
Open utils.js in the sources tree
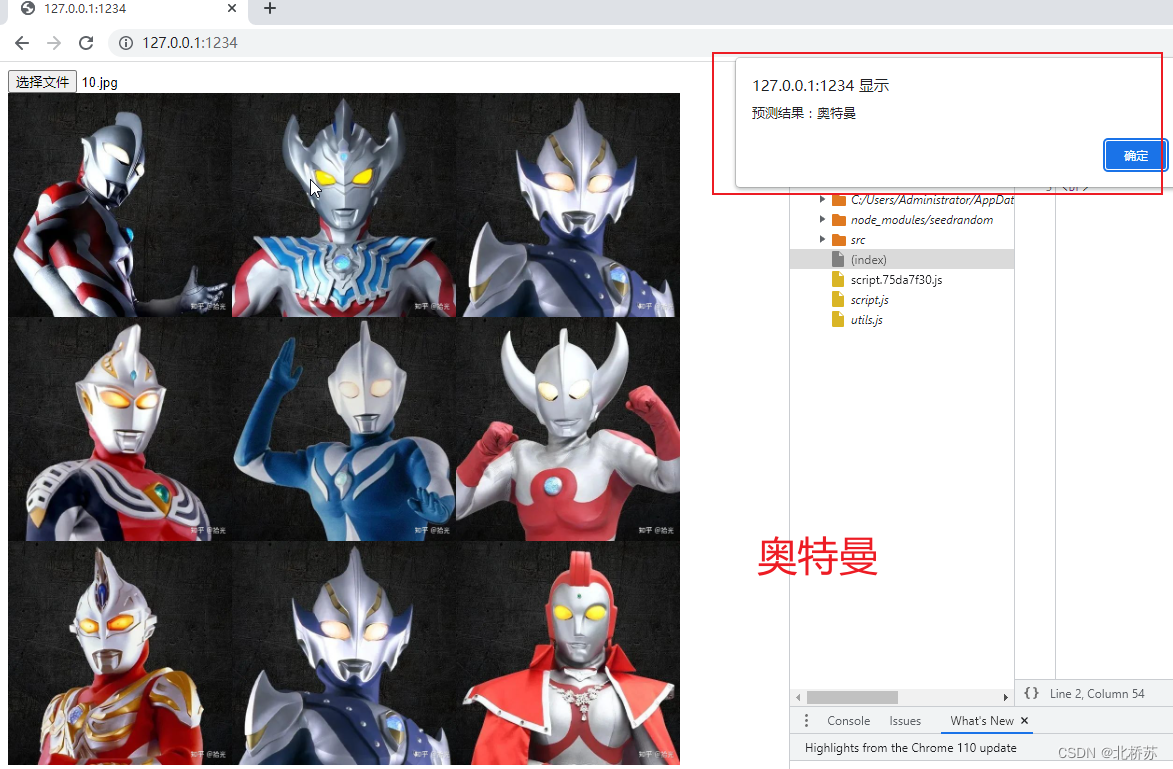866,320
